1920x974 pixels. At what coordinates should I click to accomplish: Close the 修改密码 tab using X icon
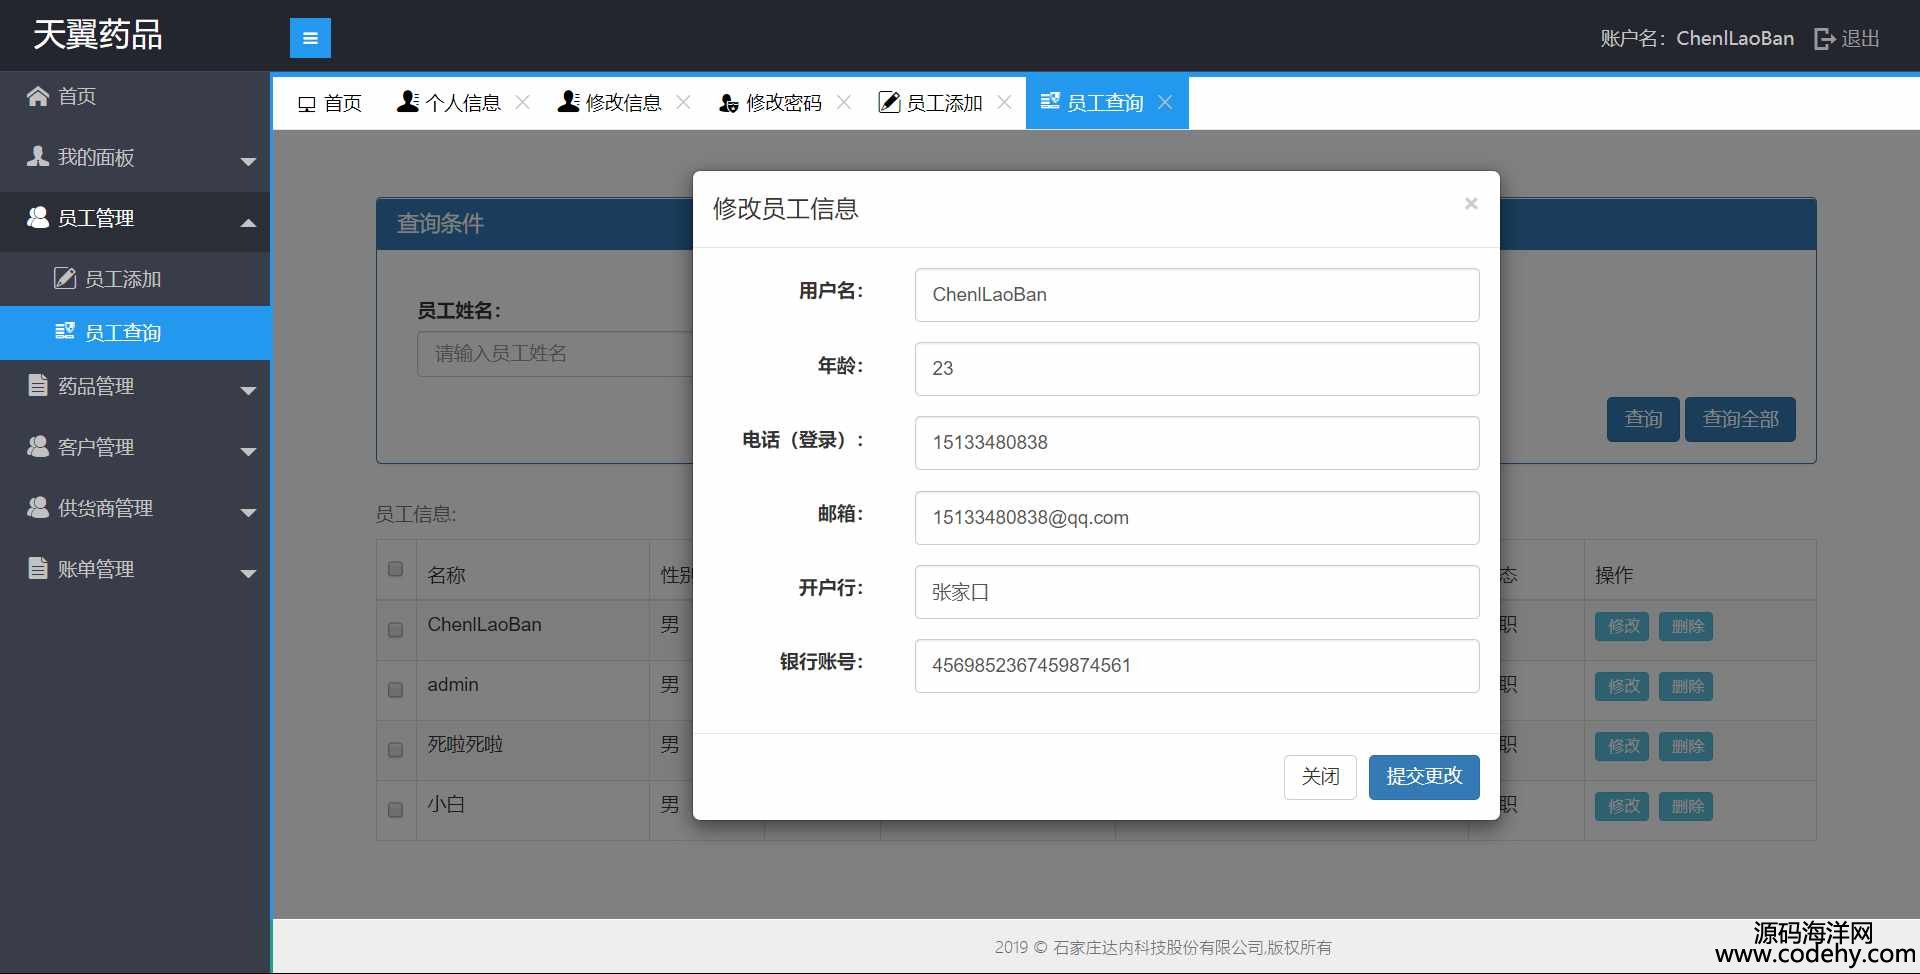(x=844, y=102)
